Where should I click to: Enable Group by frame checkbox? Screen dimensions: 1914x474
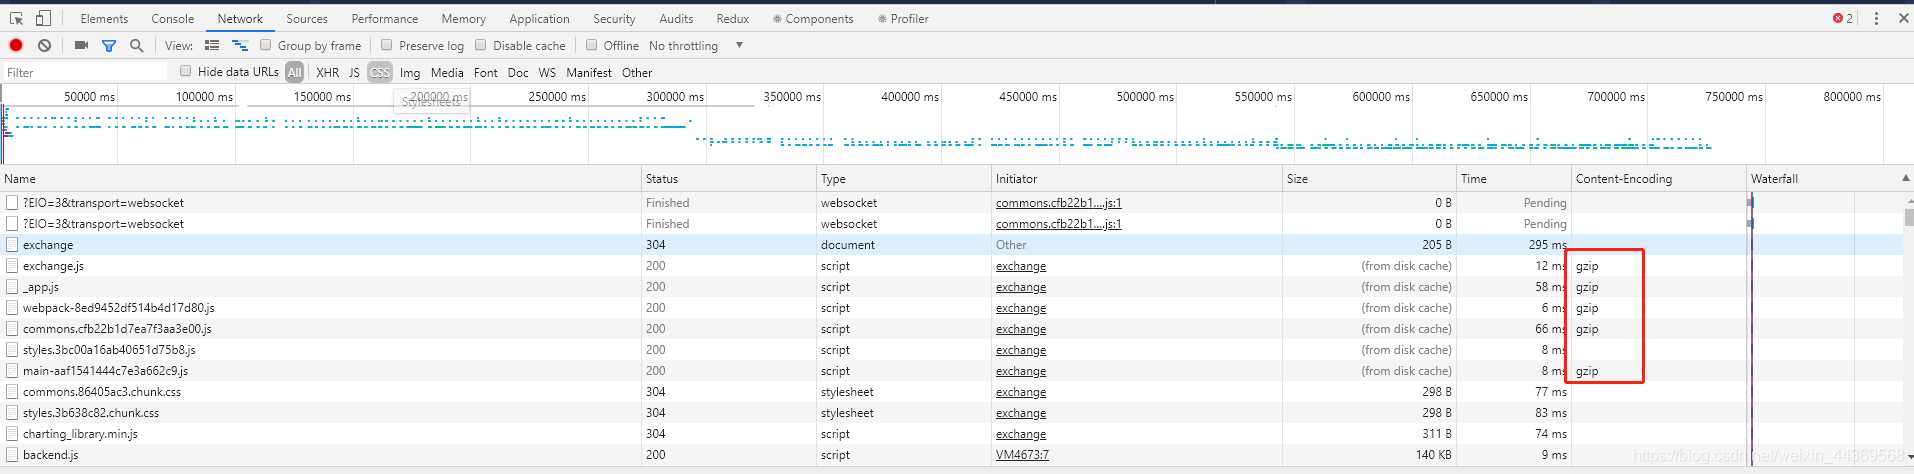click(x=266, y=45)
